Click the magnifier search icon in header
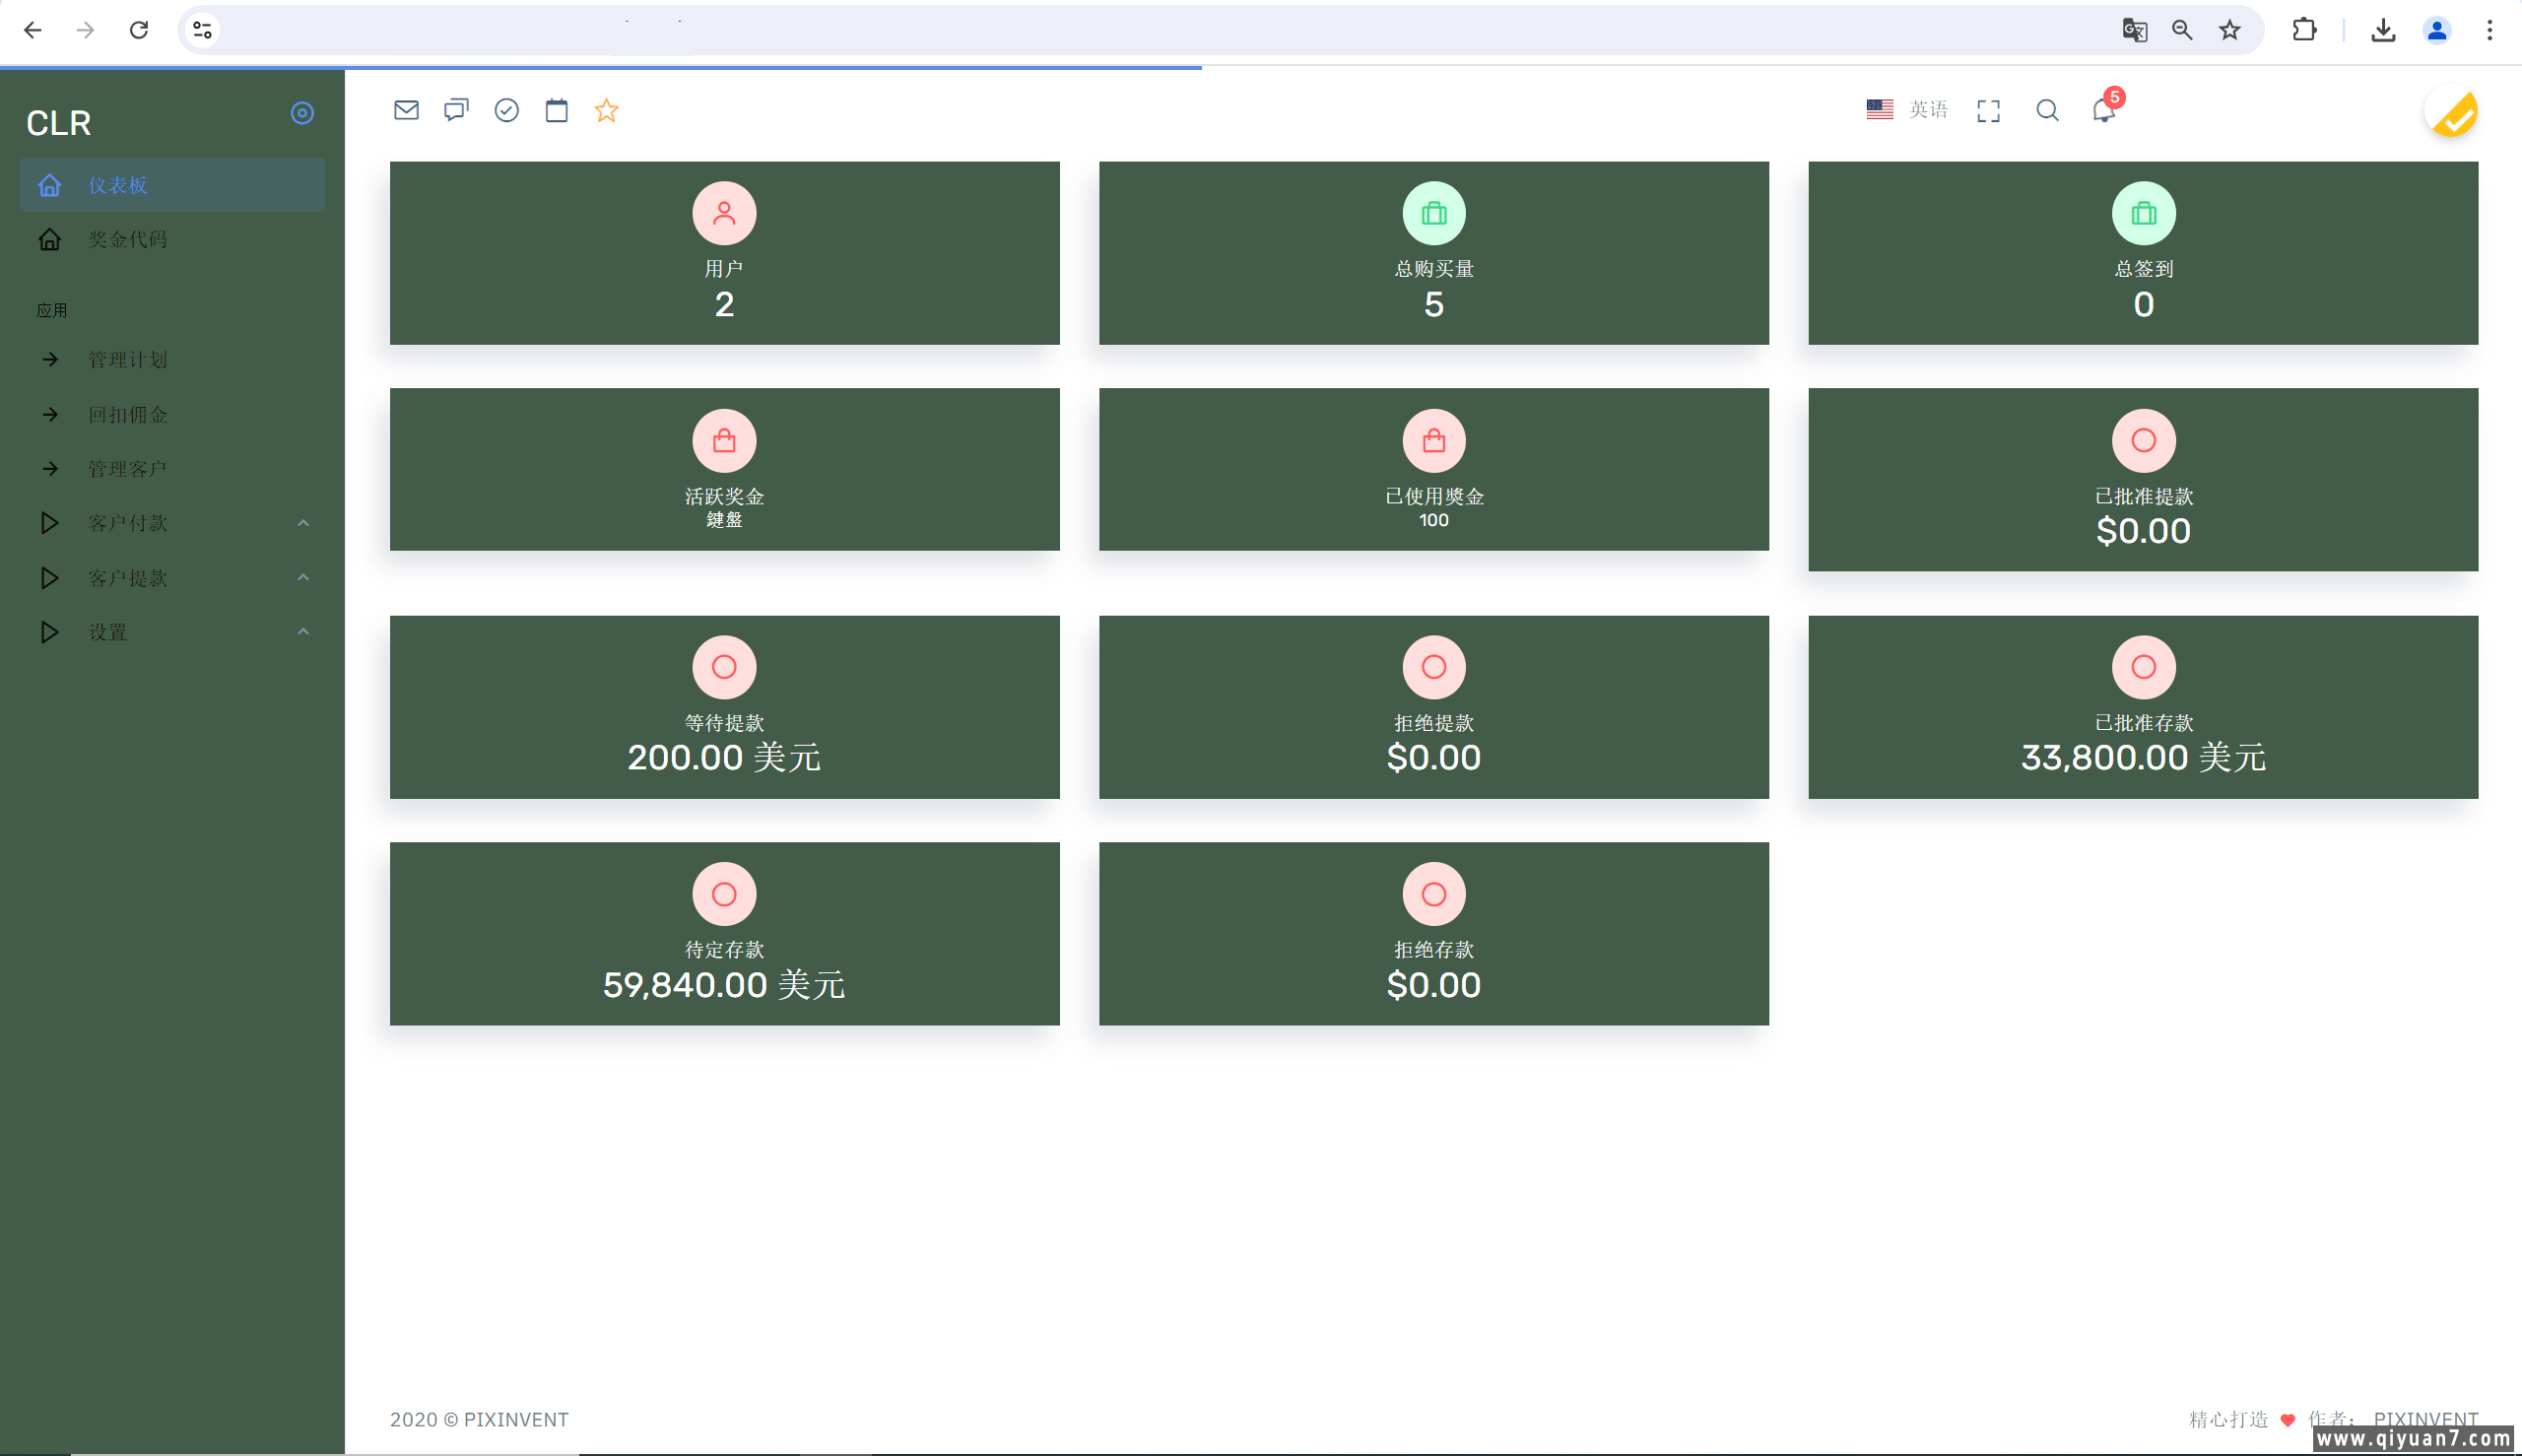 [2047, 110]
